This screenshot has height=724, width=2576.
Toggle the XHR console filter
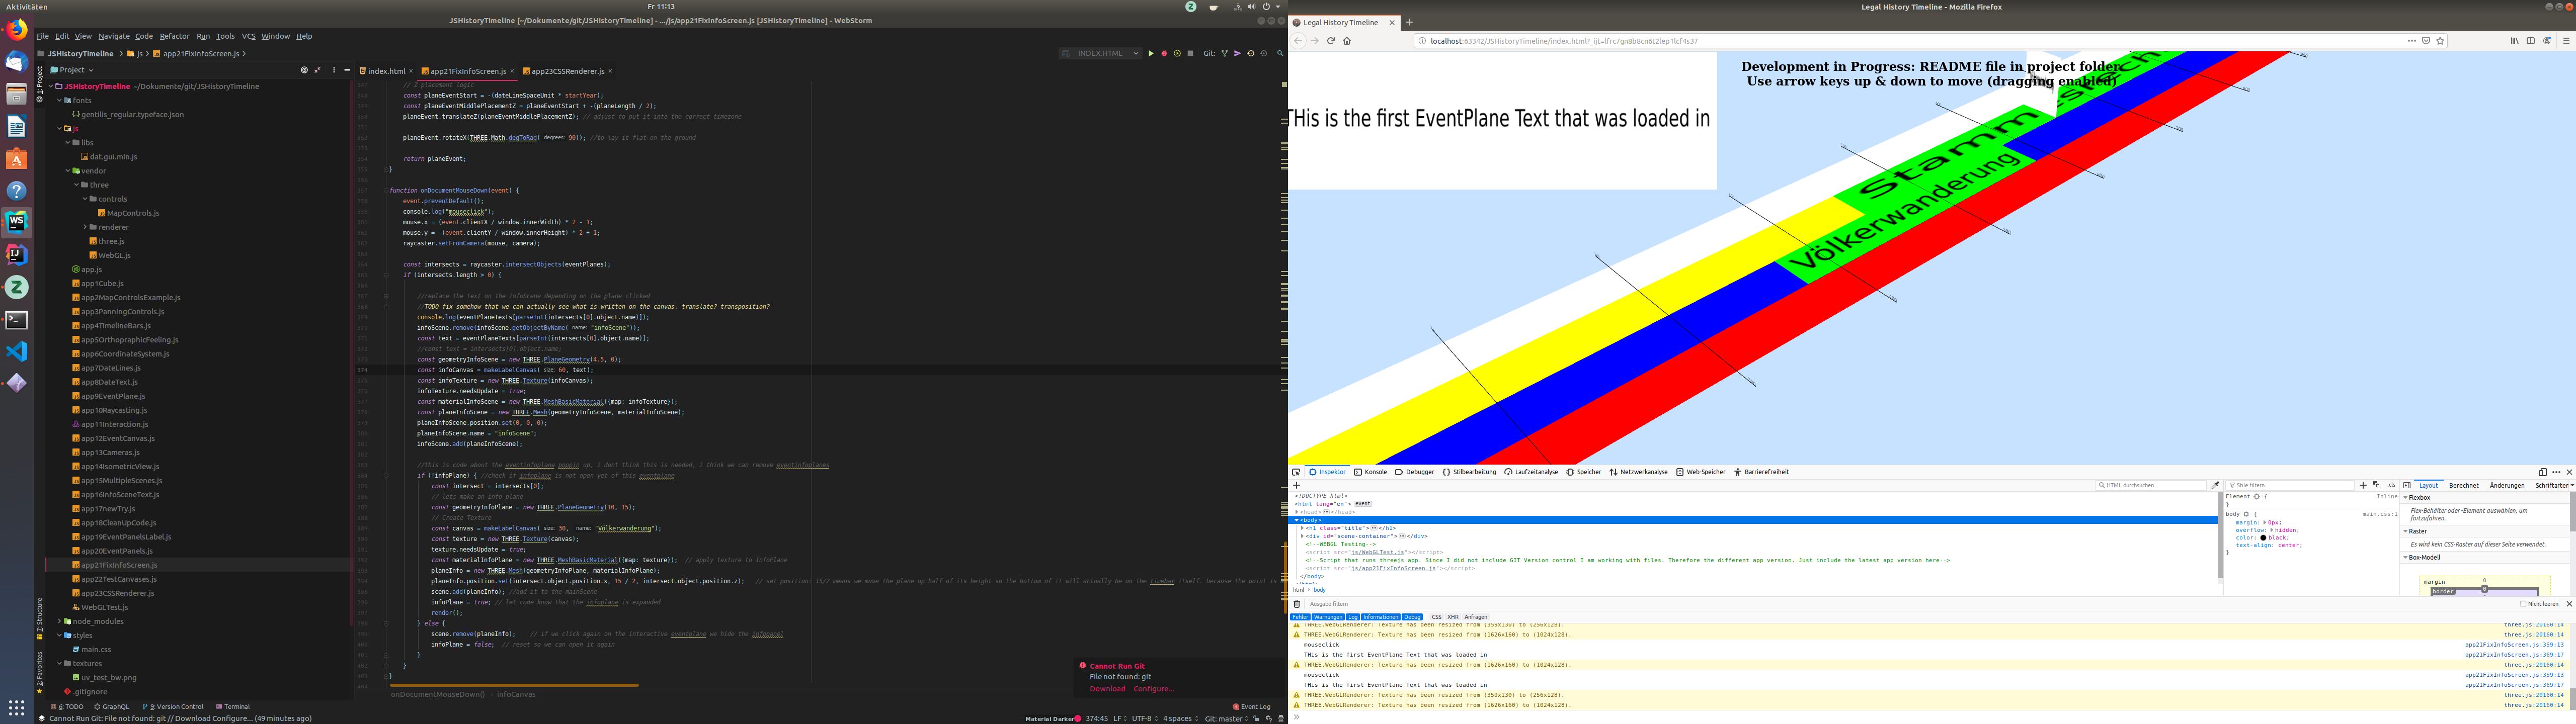coord(1453,617)
